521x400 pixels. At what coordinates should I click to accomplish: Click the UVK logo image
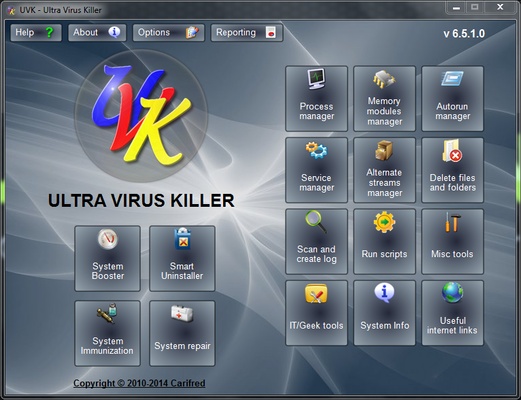[141, 116]
